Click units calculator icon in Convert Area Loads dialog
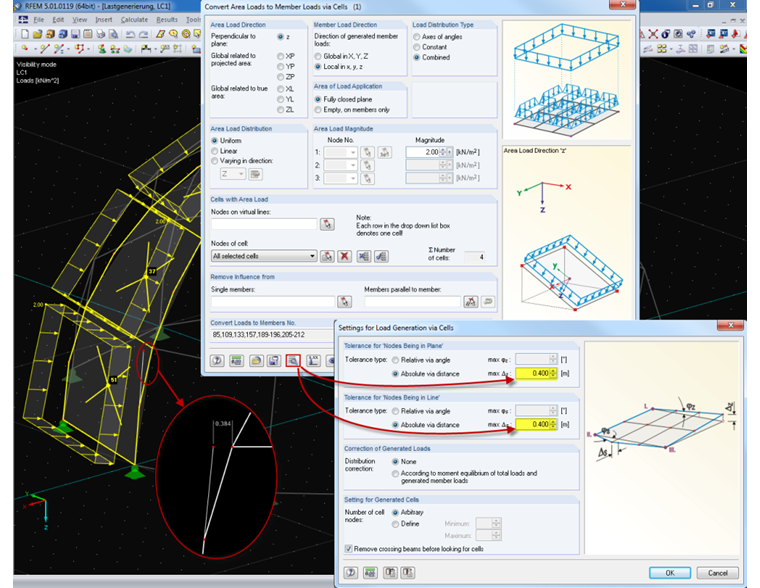Viewport: 760px width, 588px height. [236, 360]
